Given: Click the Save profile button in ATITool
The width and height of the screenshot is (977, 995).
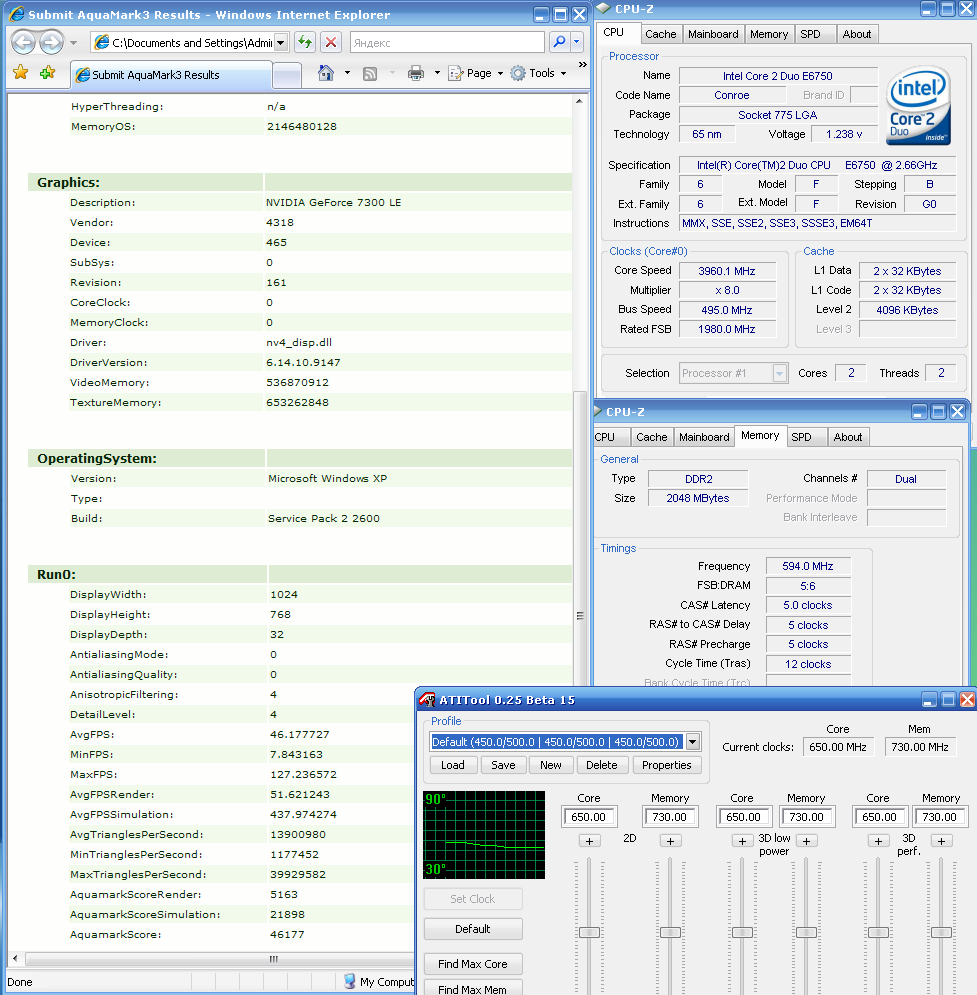Looking at the screenshot, I should (x=503, y=765).
